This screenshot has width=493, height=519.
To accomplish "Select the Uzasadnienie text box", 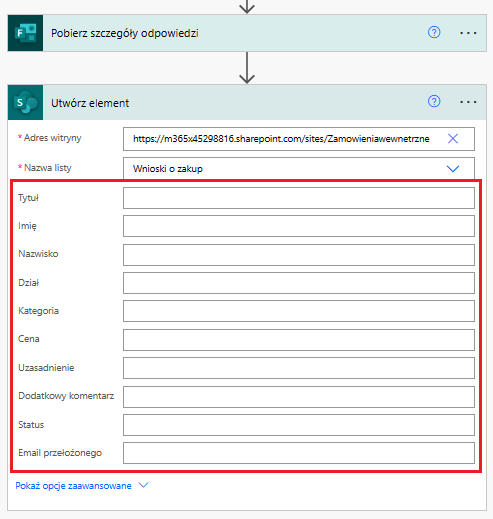I will coord(299,368).
